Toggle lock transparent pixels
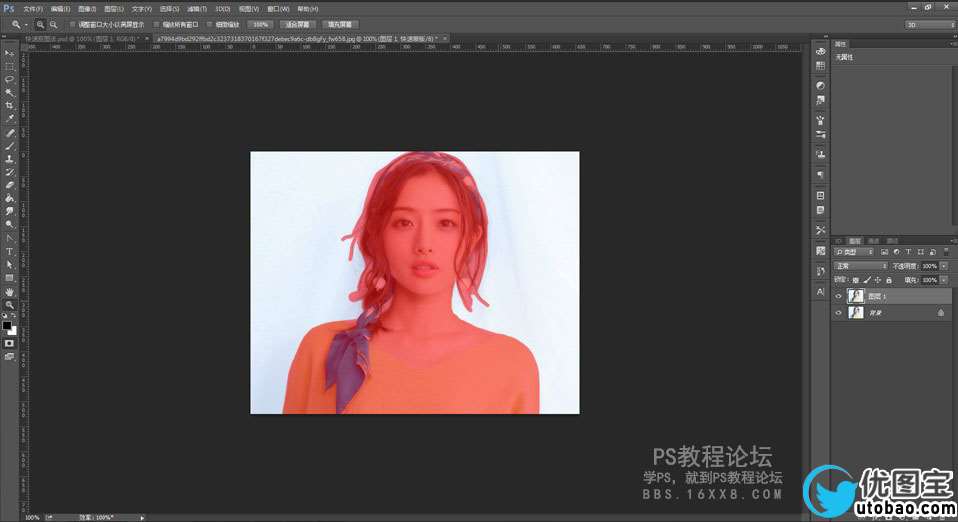Screen dimensions: 958x522 (x=855, y=280)
